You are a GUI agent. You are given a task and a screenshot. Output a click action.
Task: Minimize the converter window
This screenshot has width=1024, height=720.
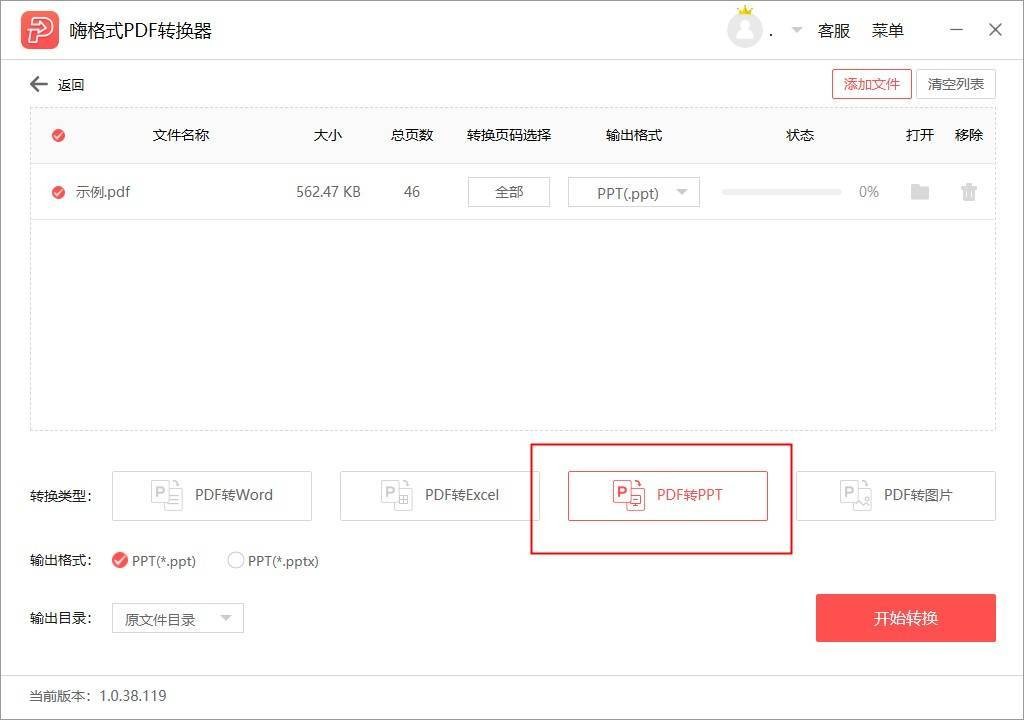(x=956, y=29)
